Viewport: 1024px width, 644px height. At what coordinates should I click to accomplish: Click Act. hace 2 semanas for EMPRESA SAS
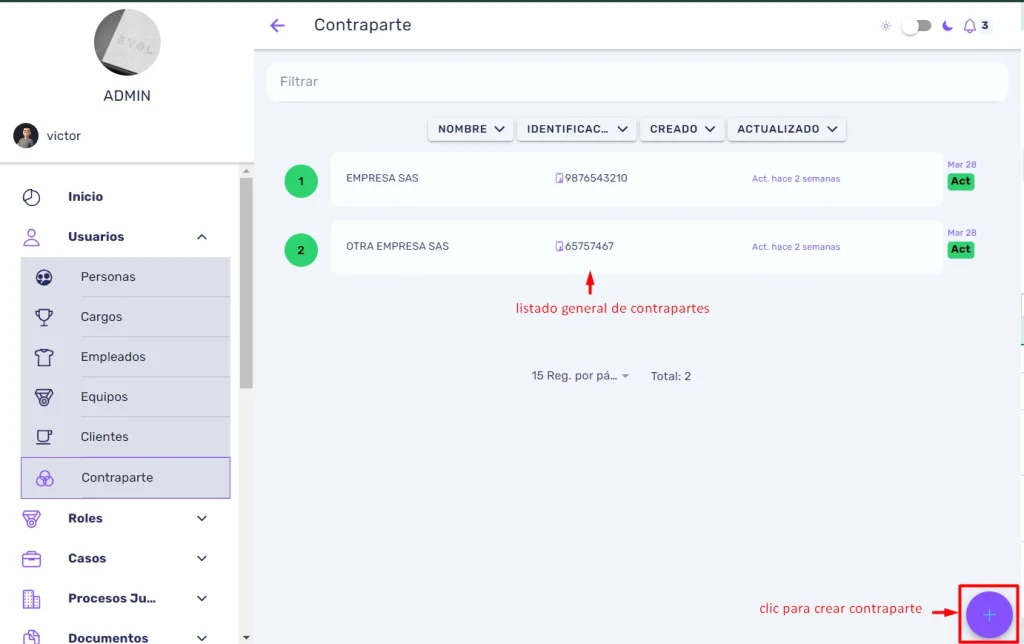click(x=795, y=179)
